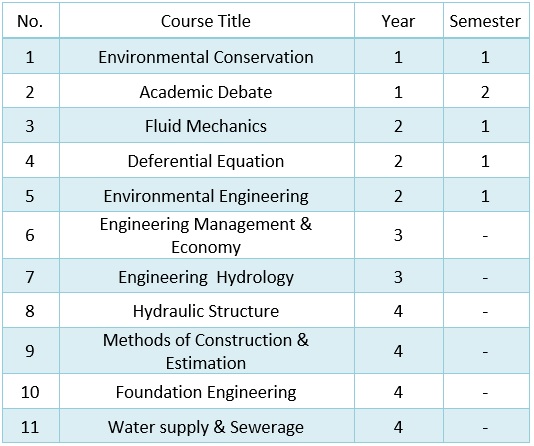Select the Environmental Engineering cell

(x=206, y=195)
